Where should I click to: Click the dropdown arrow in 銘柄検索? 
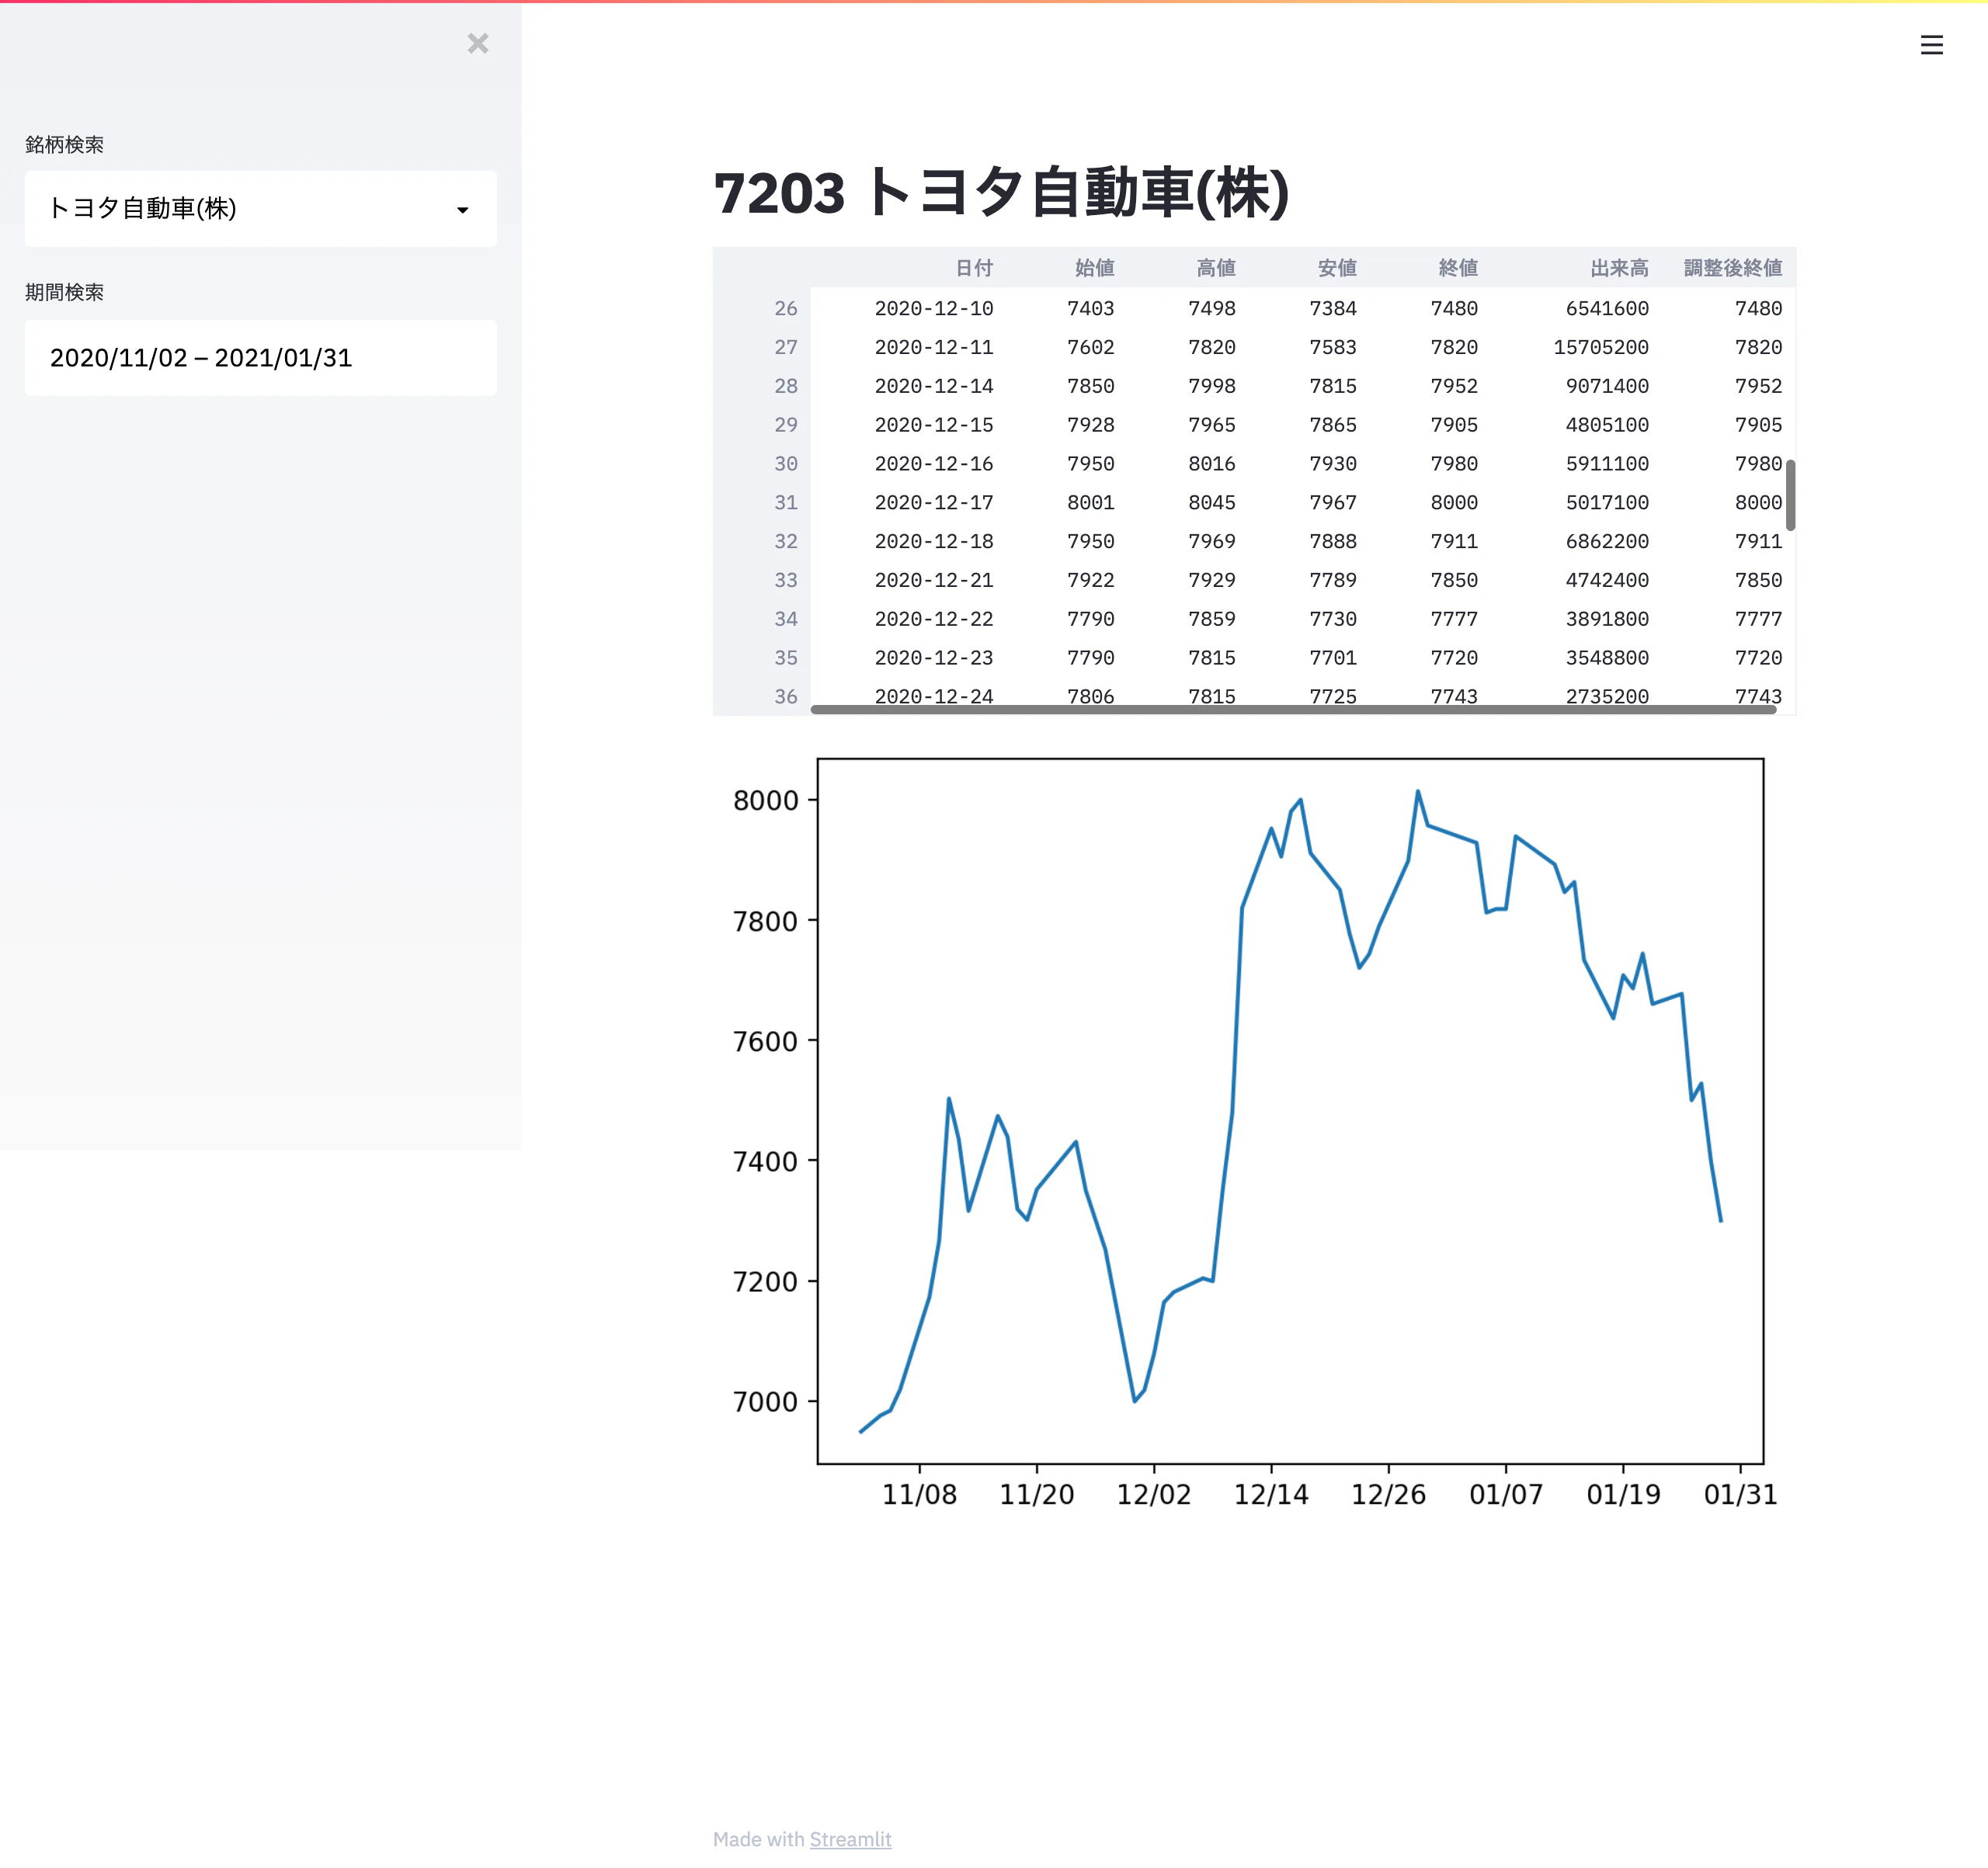point(462,210)
